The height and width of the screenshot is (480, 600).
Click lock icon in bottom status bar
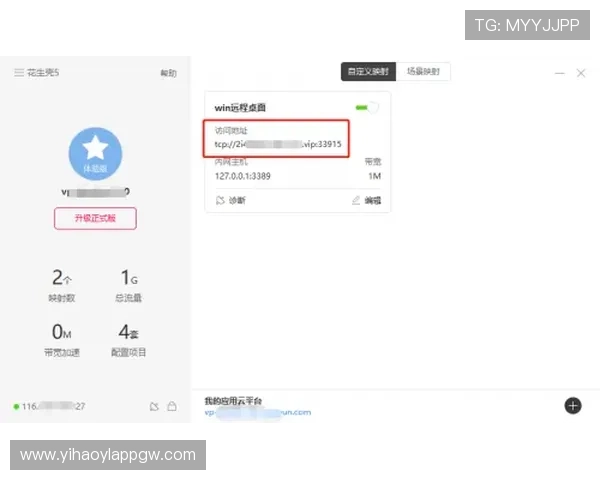point(172,406)
